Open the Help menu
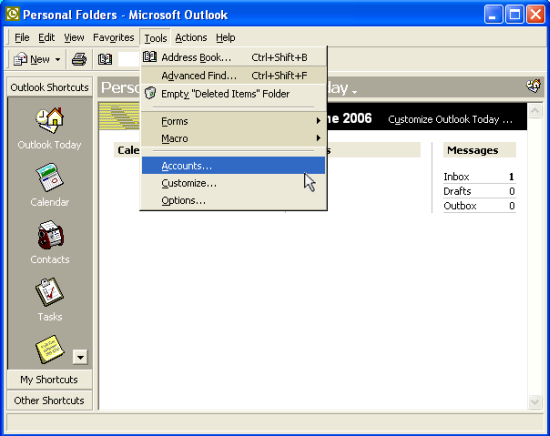This screenshot has width=550, height=436. coord(225,38)
